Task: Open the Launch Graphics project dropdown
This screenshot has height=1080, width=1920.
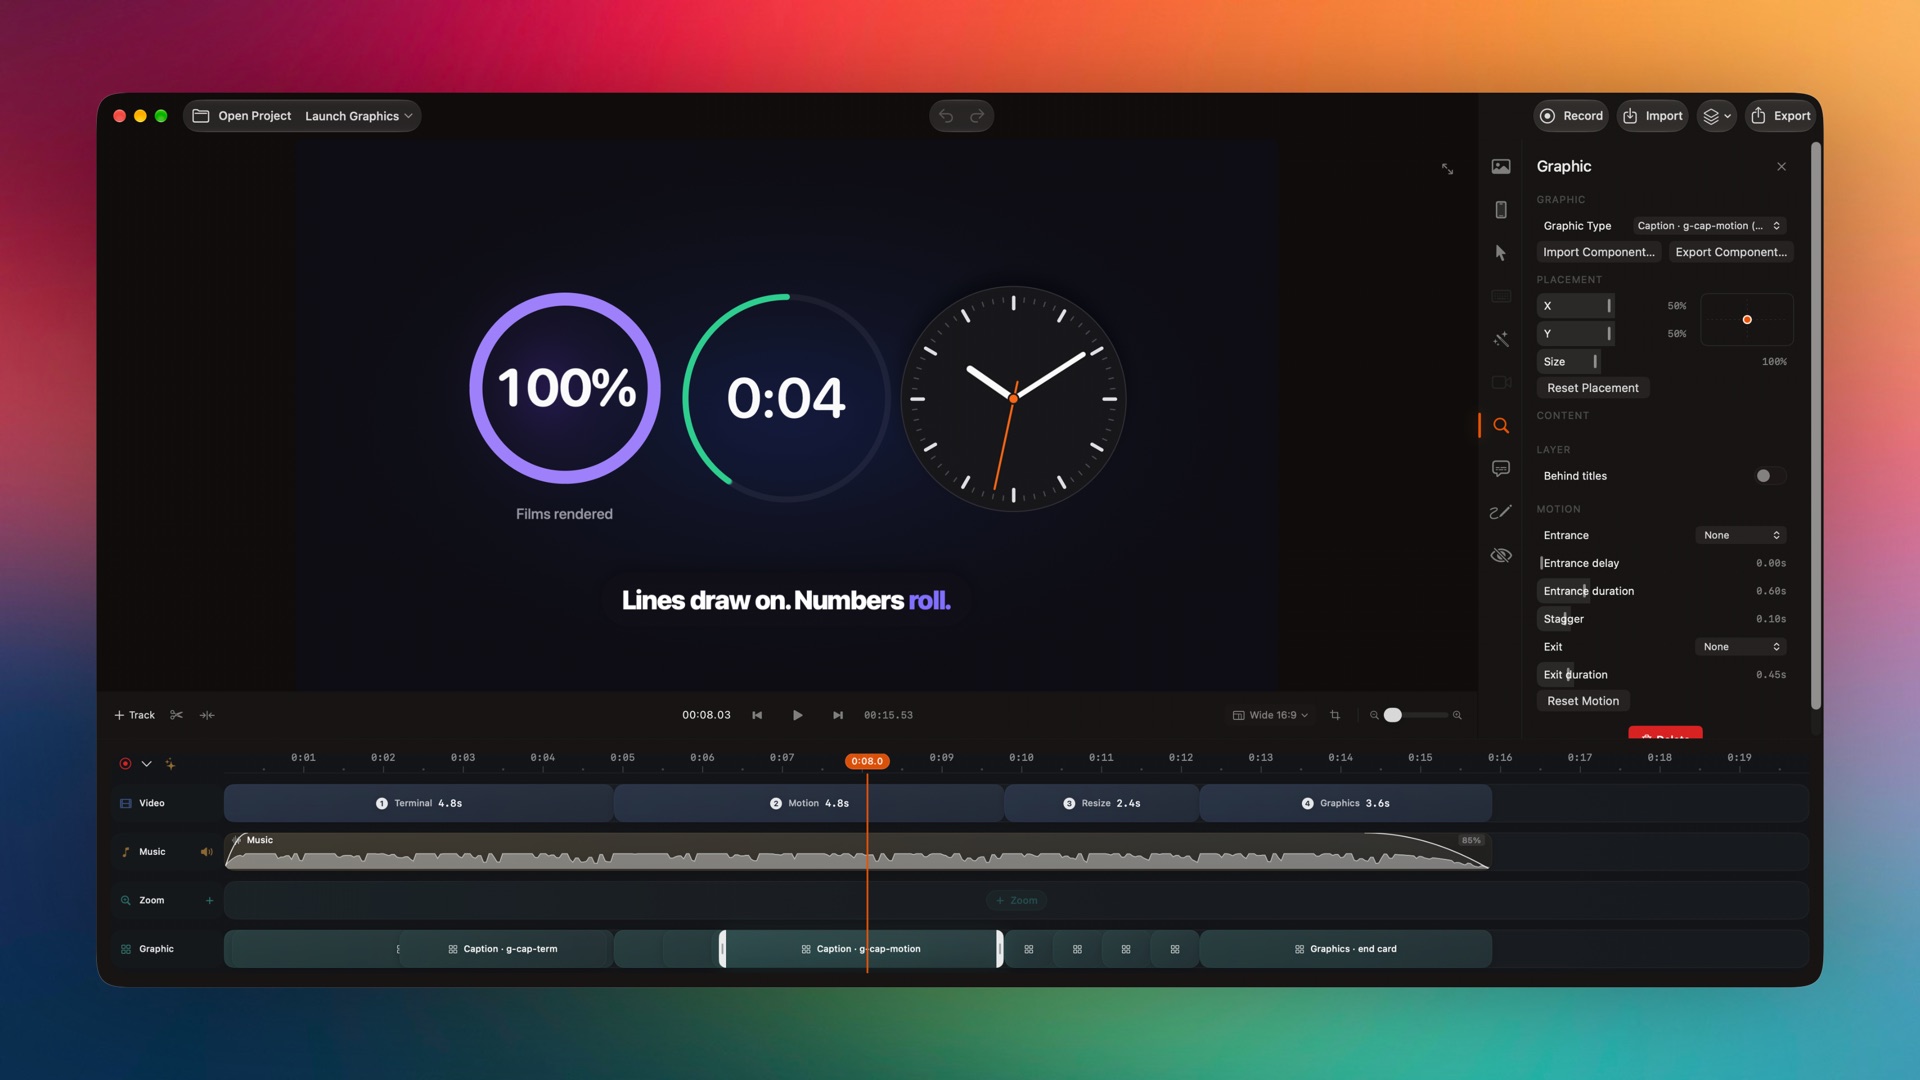Action: click(x=358, y=116)
